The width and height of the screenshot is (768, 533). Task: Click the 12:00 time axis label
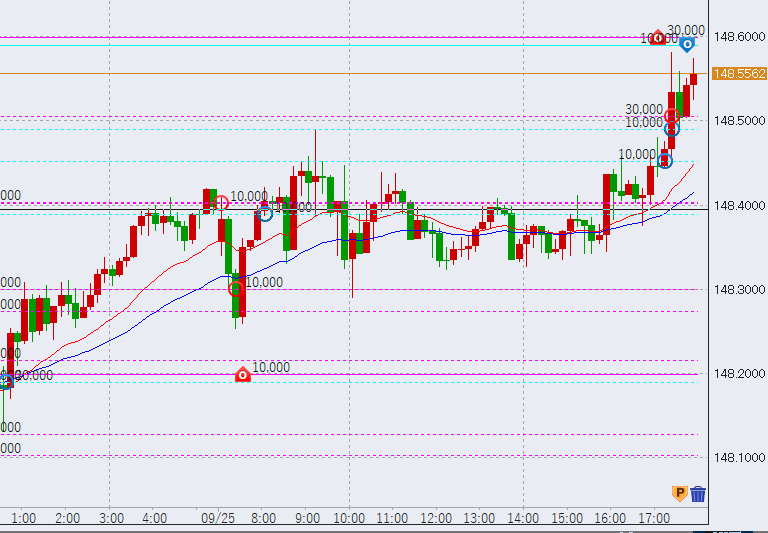(x=436, y=519)
